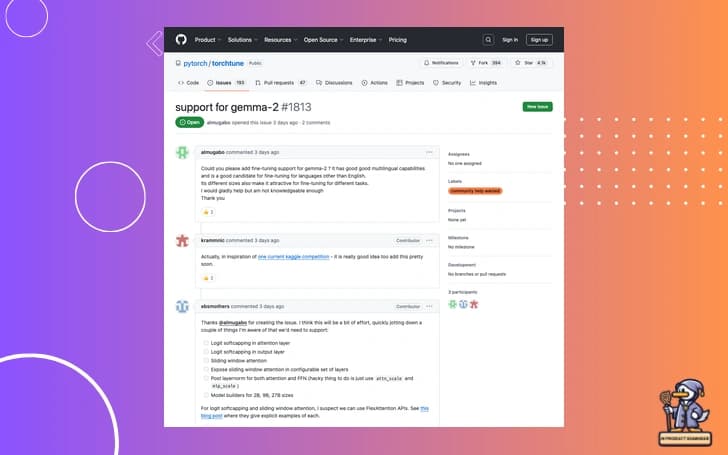Viewport: 728px width, 455px height.
Task: Click the Sign up button
Action: coord(539,40)
